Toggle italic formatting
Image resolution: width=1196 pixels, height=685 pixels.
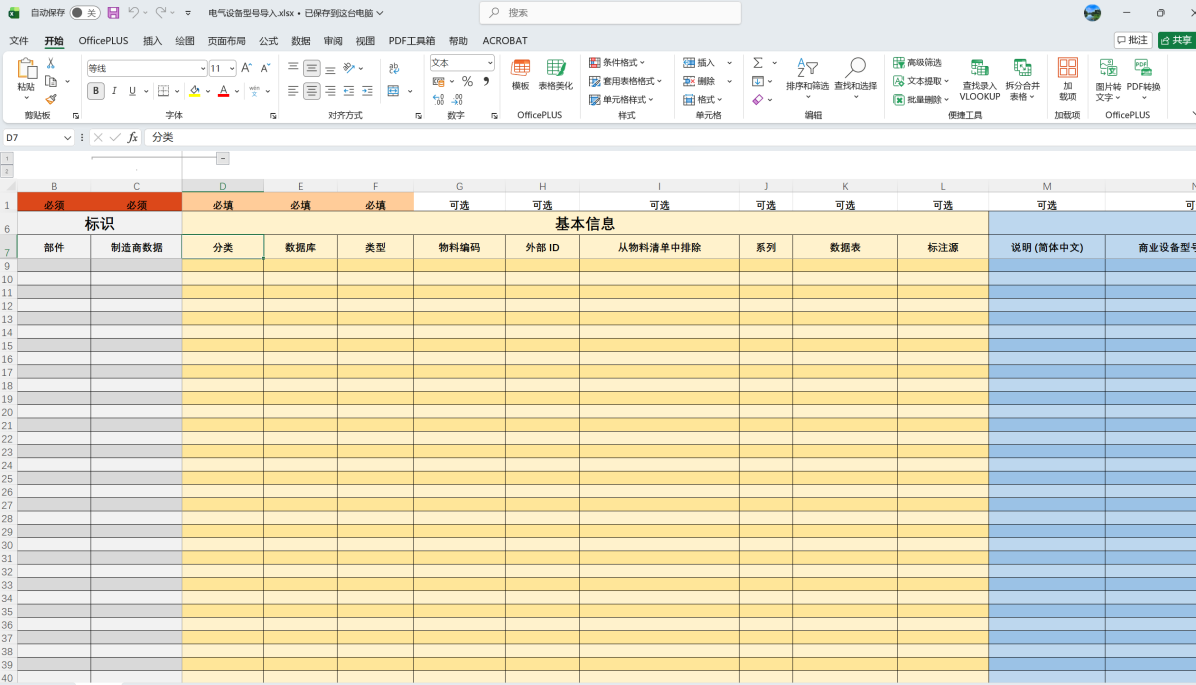click(114, 91)
